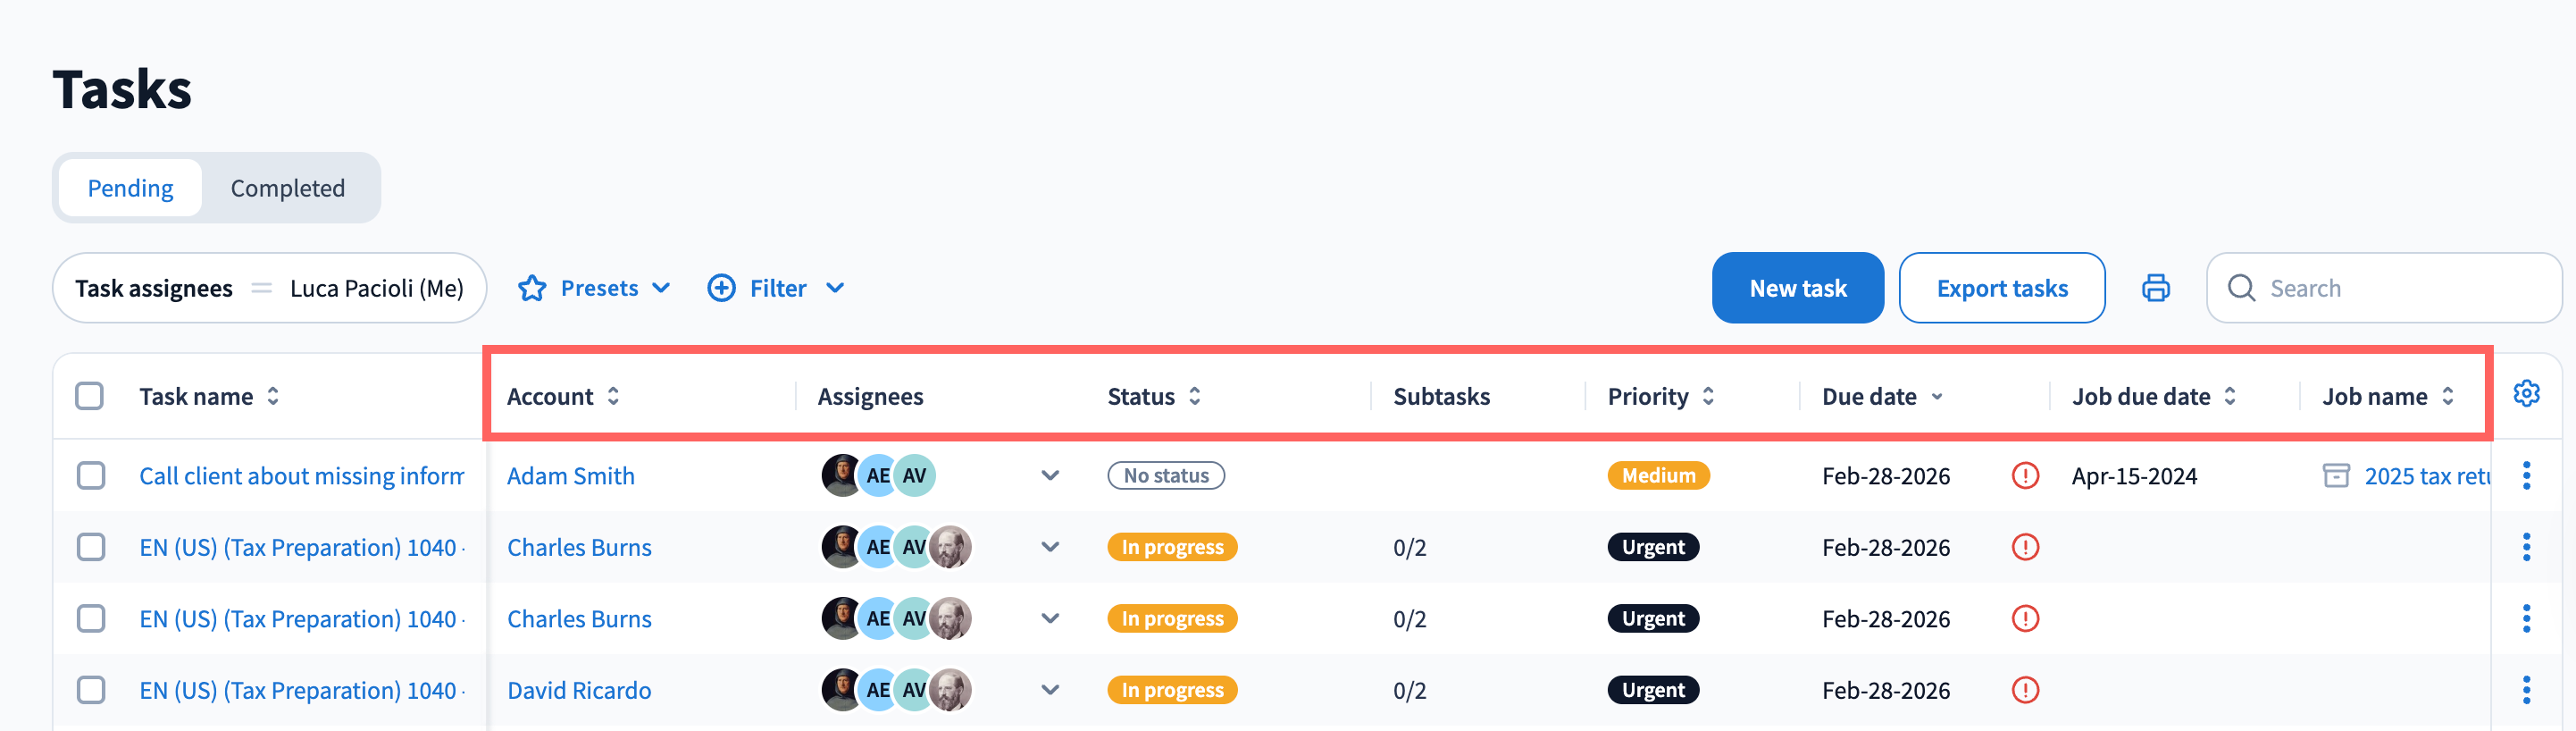Sort tasks by Account column
The width and height of the screenshot is (2576, 731).
(613, 396)
